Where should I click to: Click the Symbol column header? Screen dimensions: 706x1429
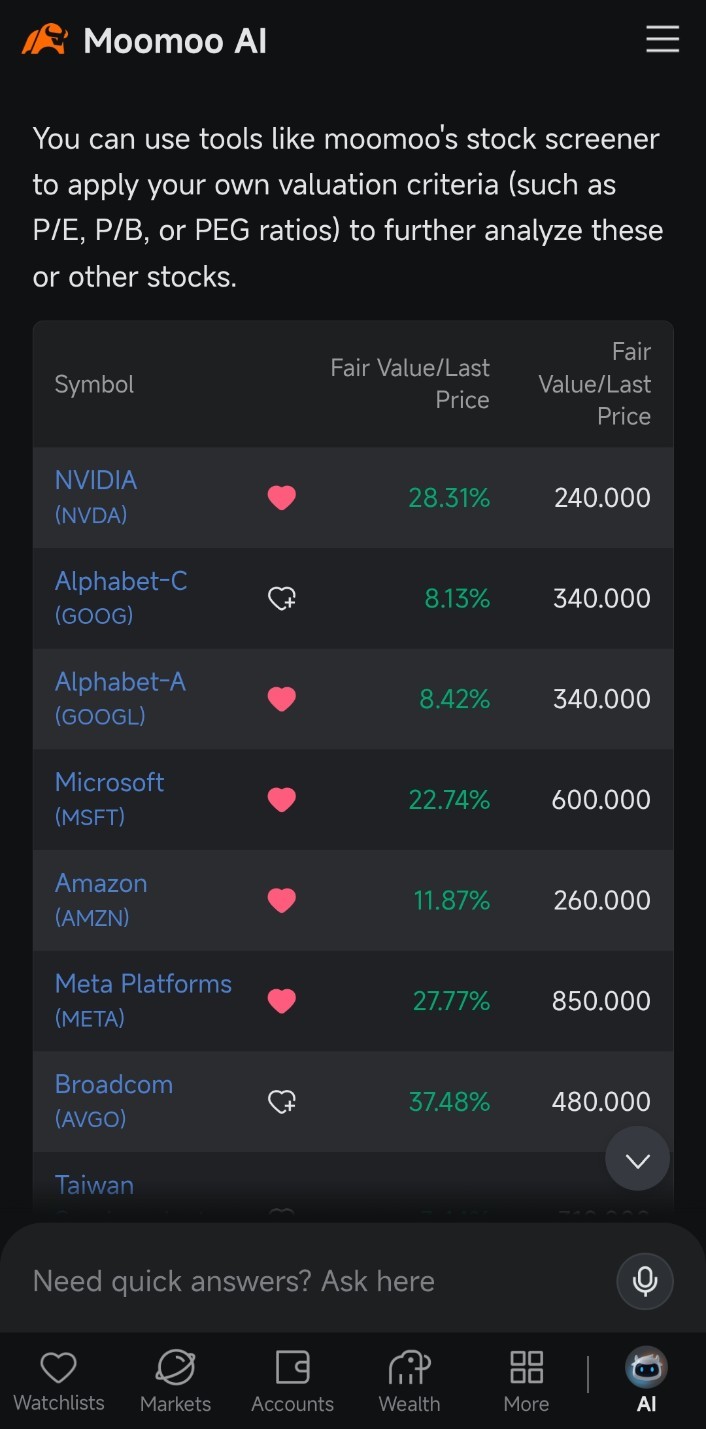click(x=94, y=384)
